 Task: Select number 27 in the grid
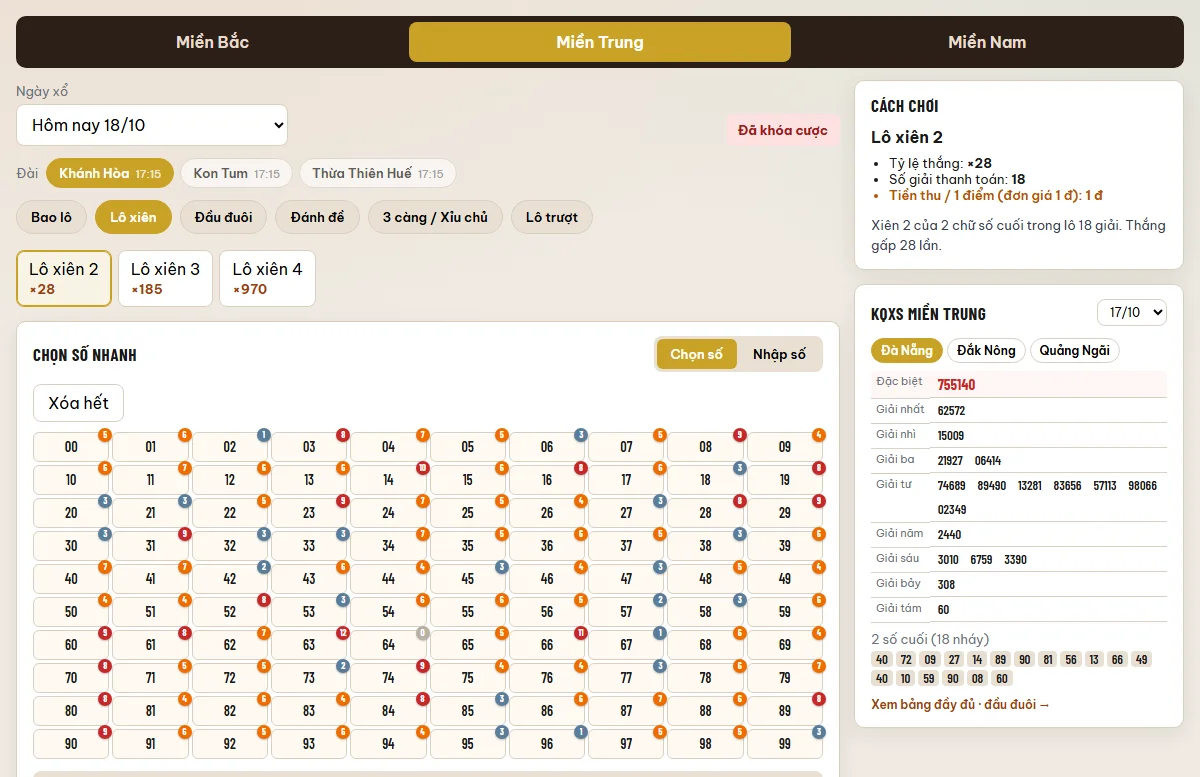[626, 513]
